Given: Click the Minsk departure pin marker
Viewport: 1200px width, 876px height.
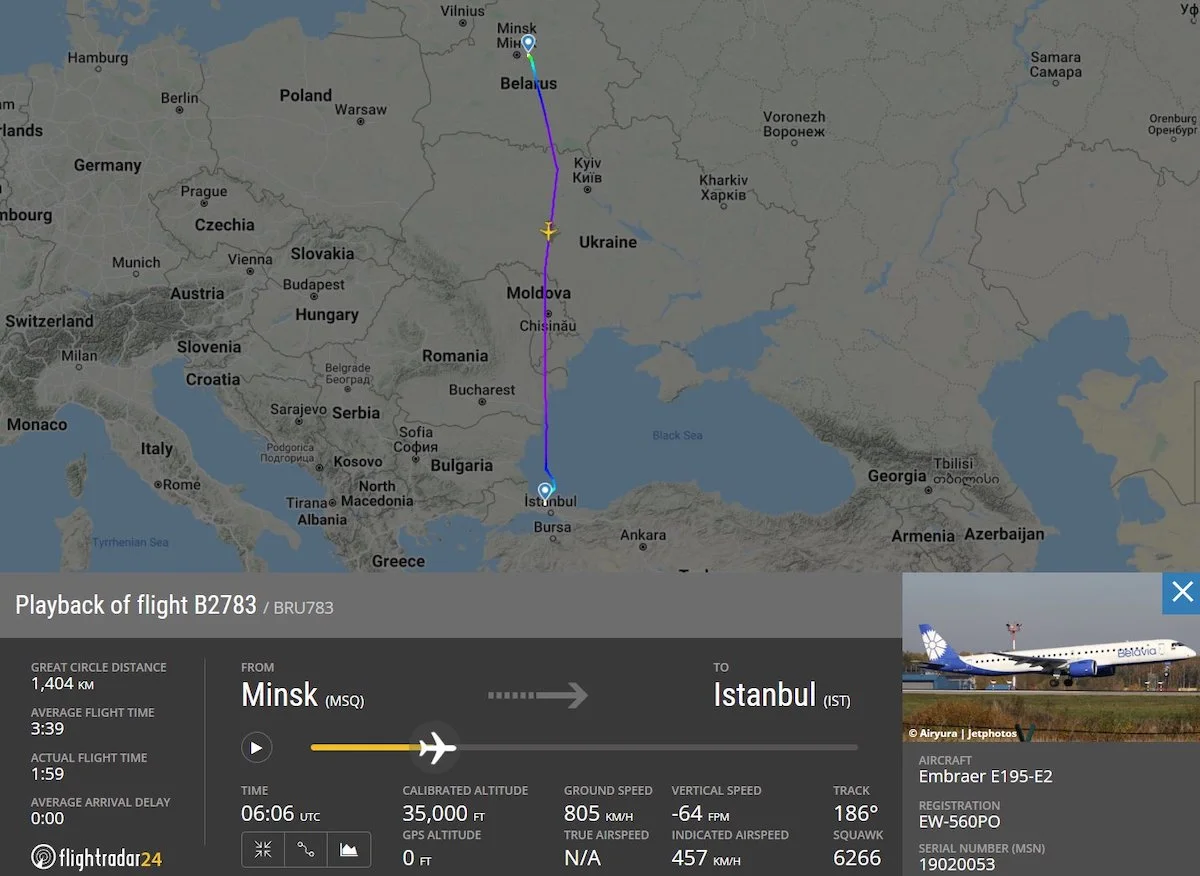Looking at the screenshot, I should (528, 43).
